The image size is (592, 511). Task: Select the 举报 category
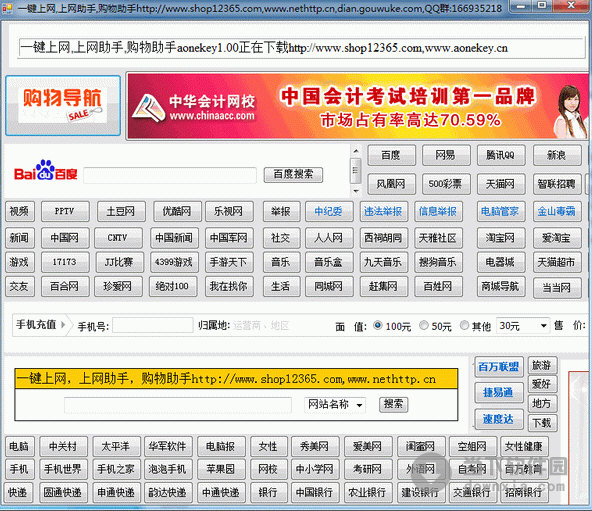click(x=281, y=211)
